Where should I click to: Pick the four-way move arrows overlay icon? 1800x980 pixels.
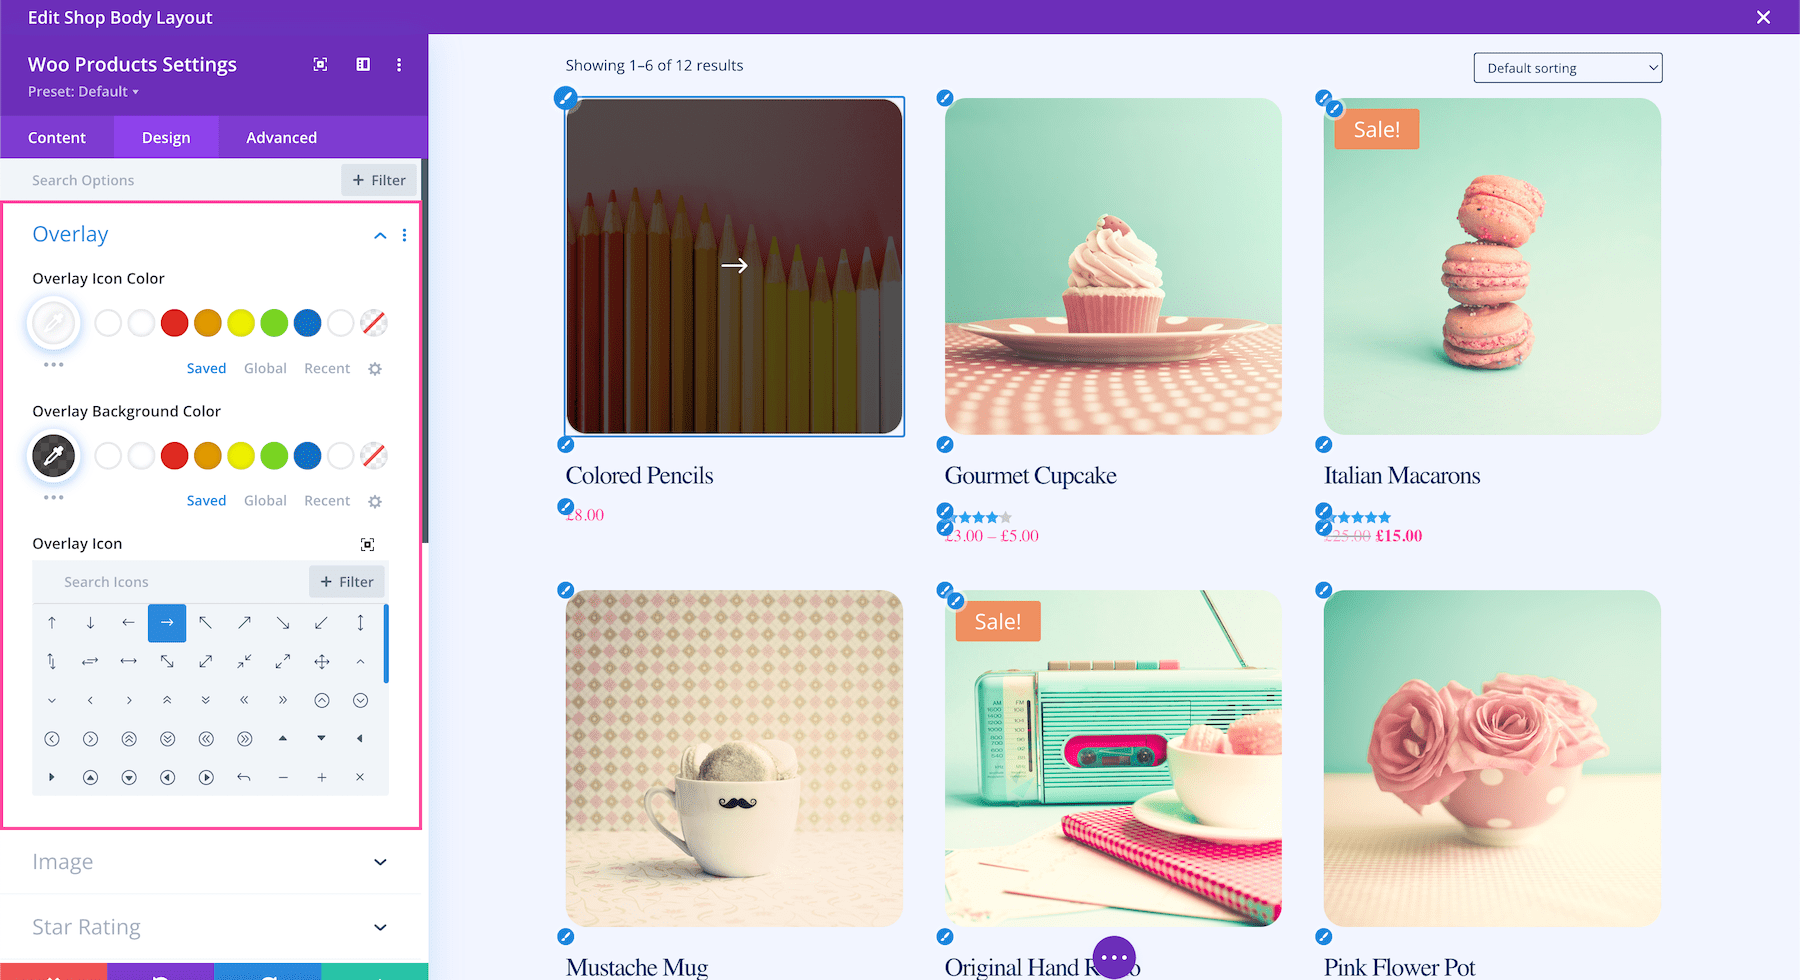322,662
